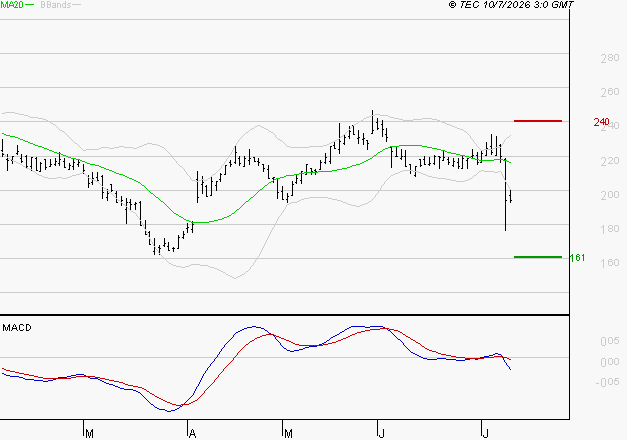Click the 260 price axis label
The image size is (627, 440).
click(610, 92)
